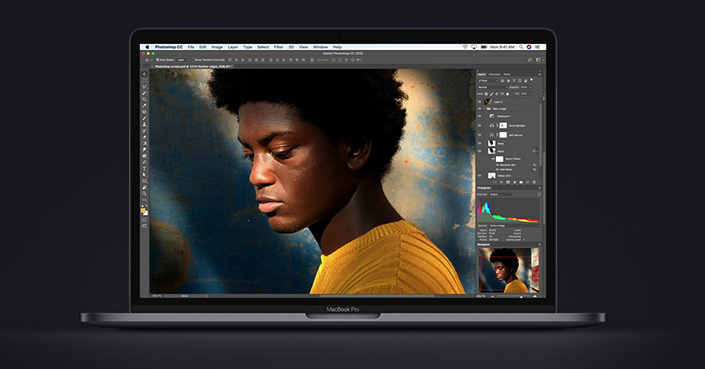Open the Source Entire Image dropdown
The width and height of the screenshot is (705, 369).
click(514, 225)
